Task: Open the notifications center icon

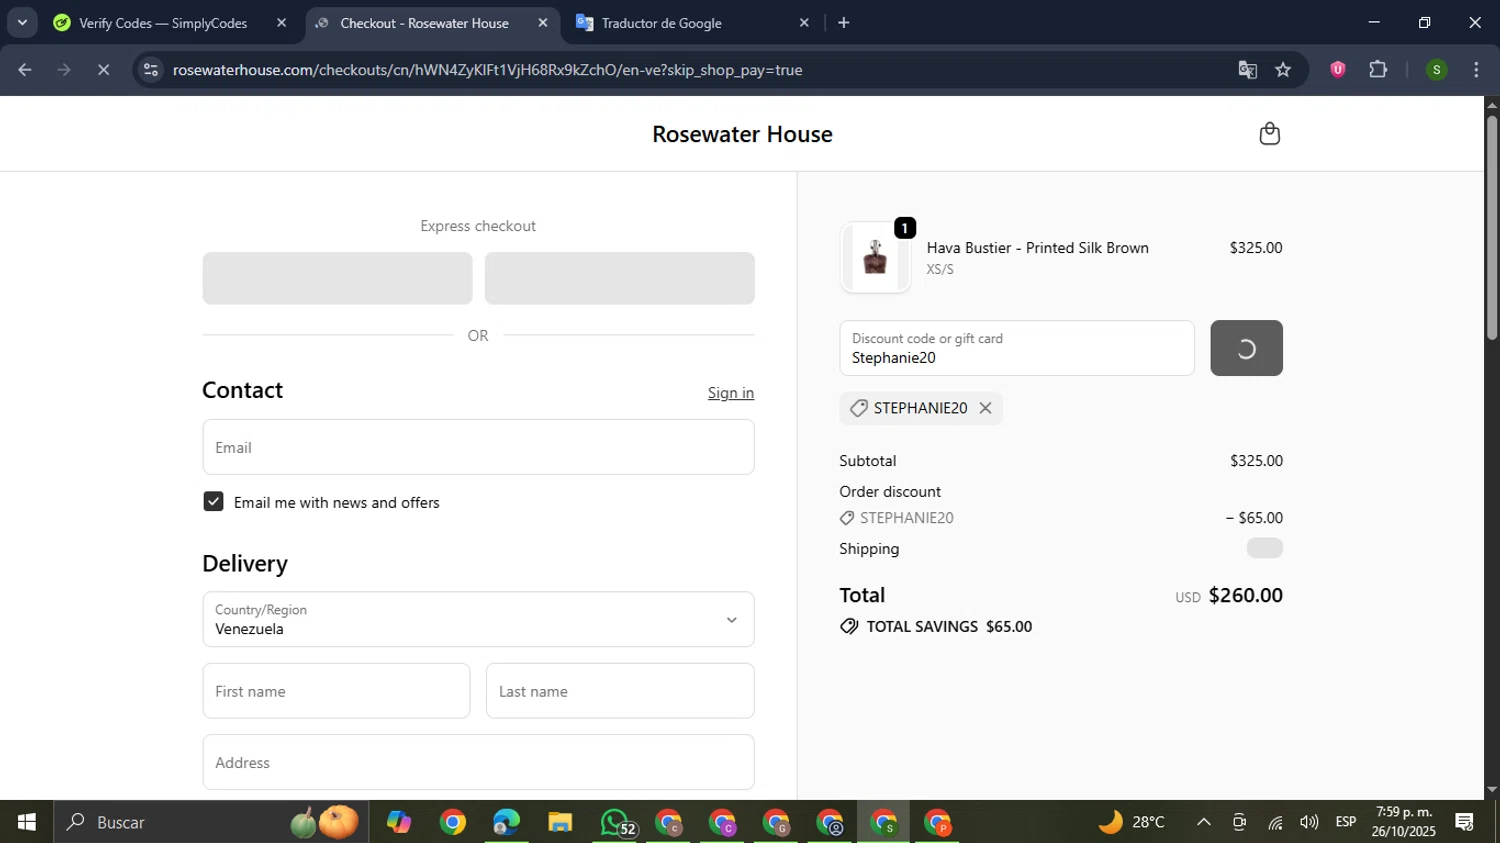Action: [x=1465, y=822]
